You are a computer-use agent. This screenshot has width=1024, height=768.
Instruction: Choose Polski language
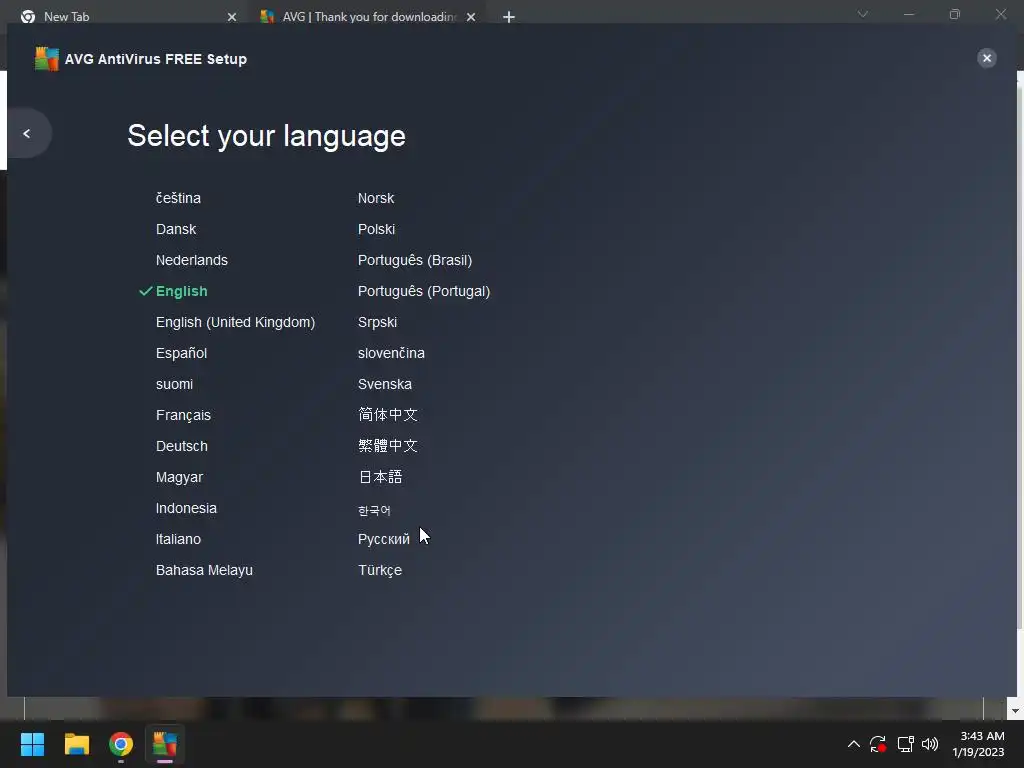[376, 229]
